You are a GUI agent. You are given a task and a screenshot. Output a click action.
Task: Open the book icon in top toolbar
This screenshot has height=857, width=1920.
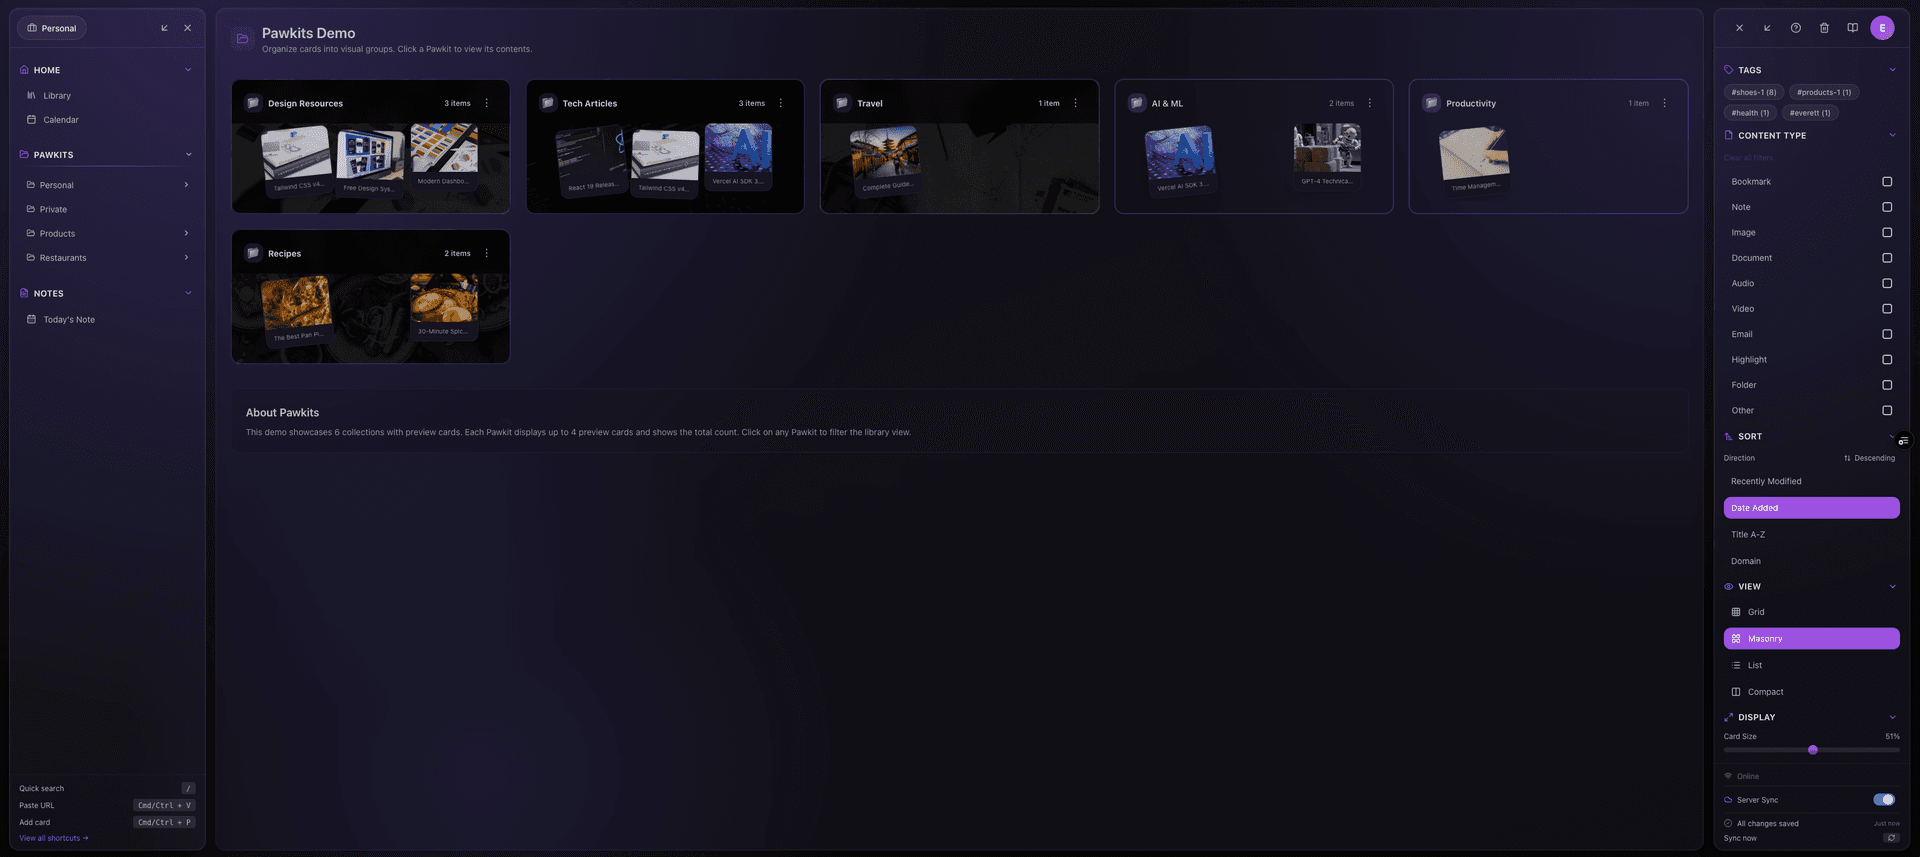pyautogui.click(x=1852, y=28)
